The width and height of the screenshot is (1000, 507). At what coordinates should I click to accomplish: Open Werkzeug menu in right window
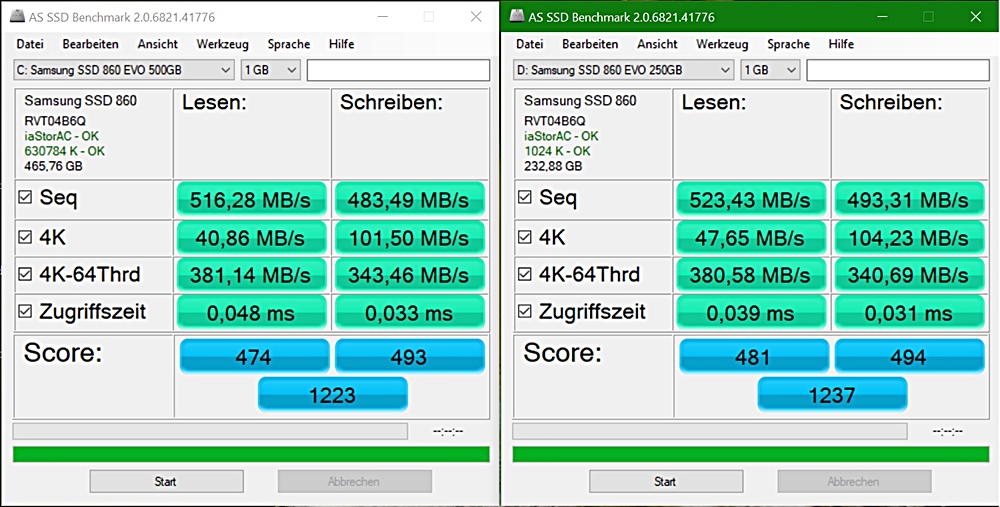pyautogui.click(x=722, y=44)
